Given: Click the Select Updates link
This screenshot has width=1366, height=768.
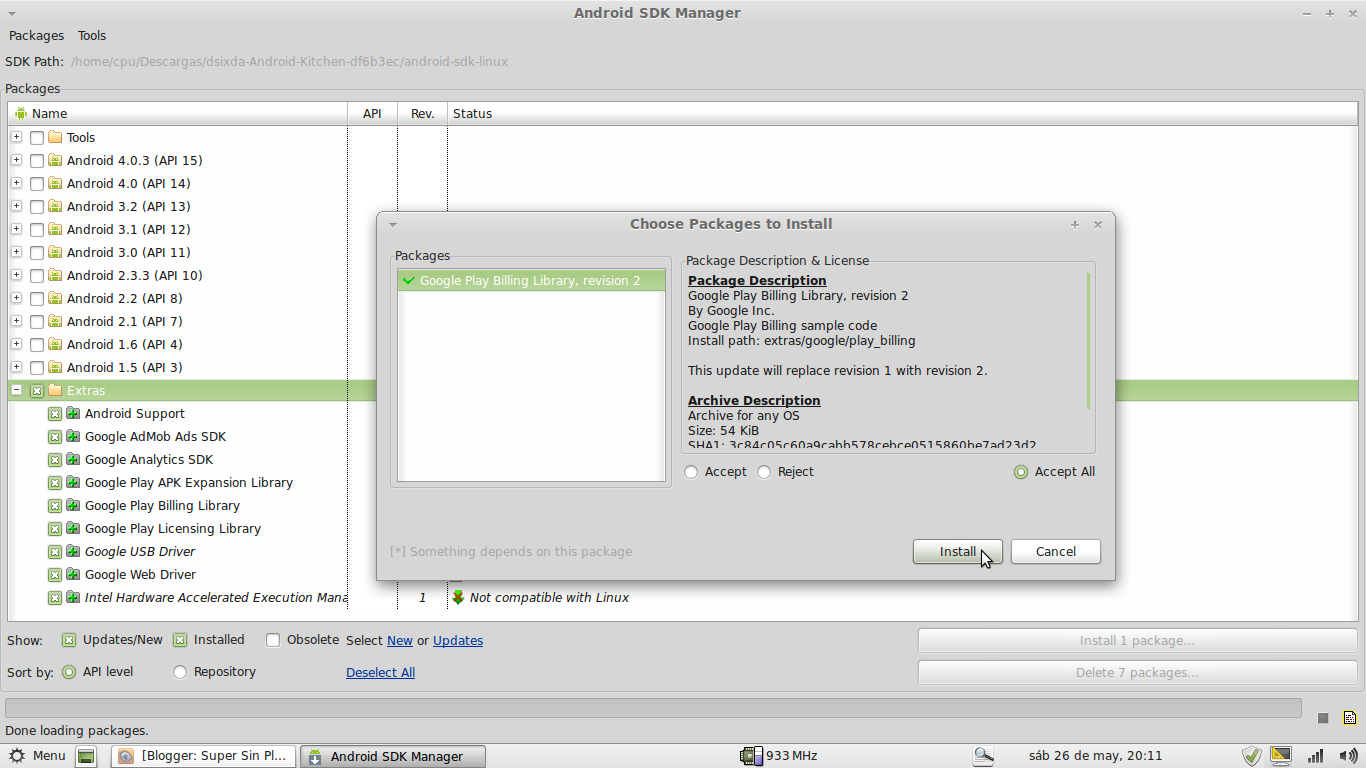Looking at the screenshot, I should pos(458,641).
